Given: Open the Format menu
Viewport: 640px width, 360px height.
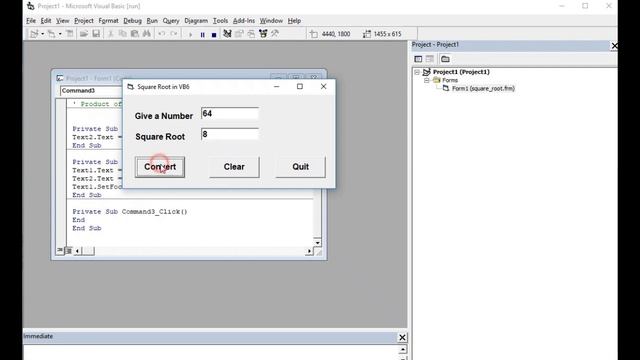Looking at the screenshot, I should pyautogui.click(x=108, y=20).
